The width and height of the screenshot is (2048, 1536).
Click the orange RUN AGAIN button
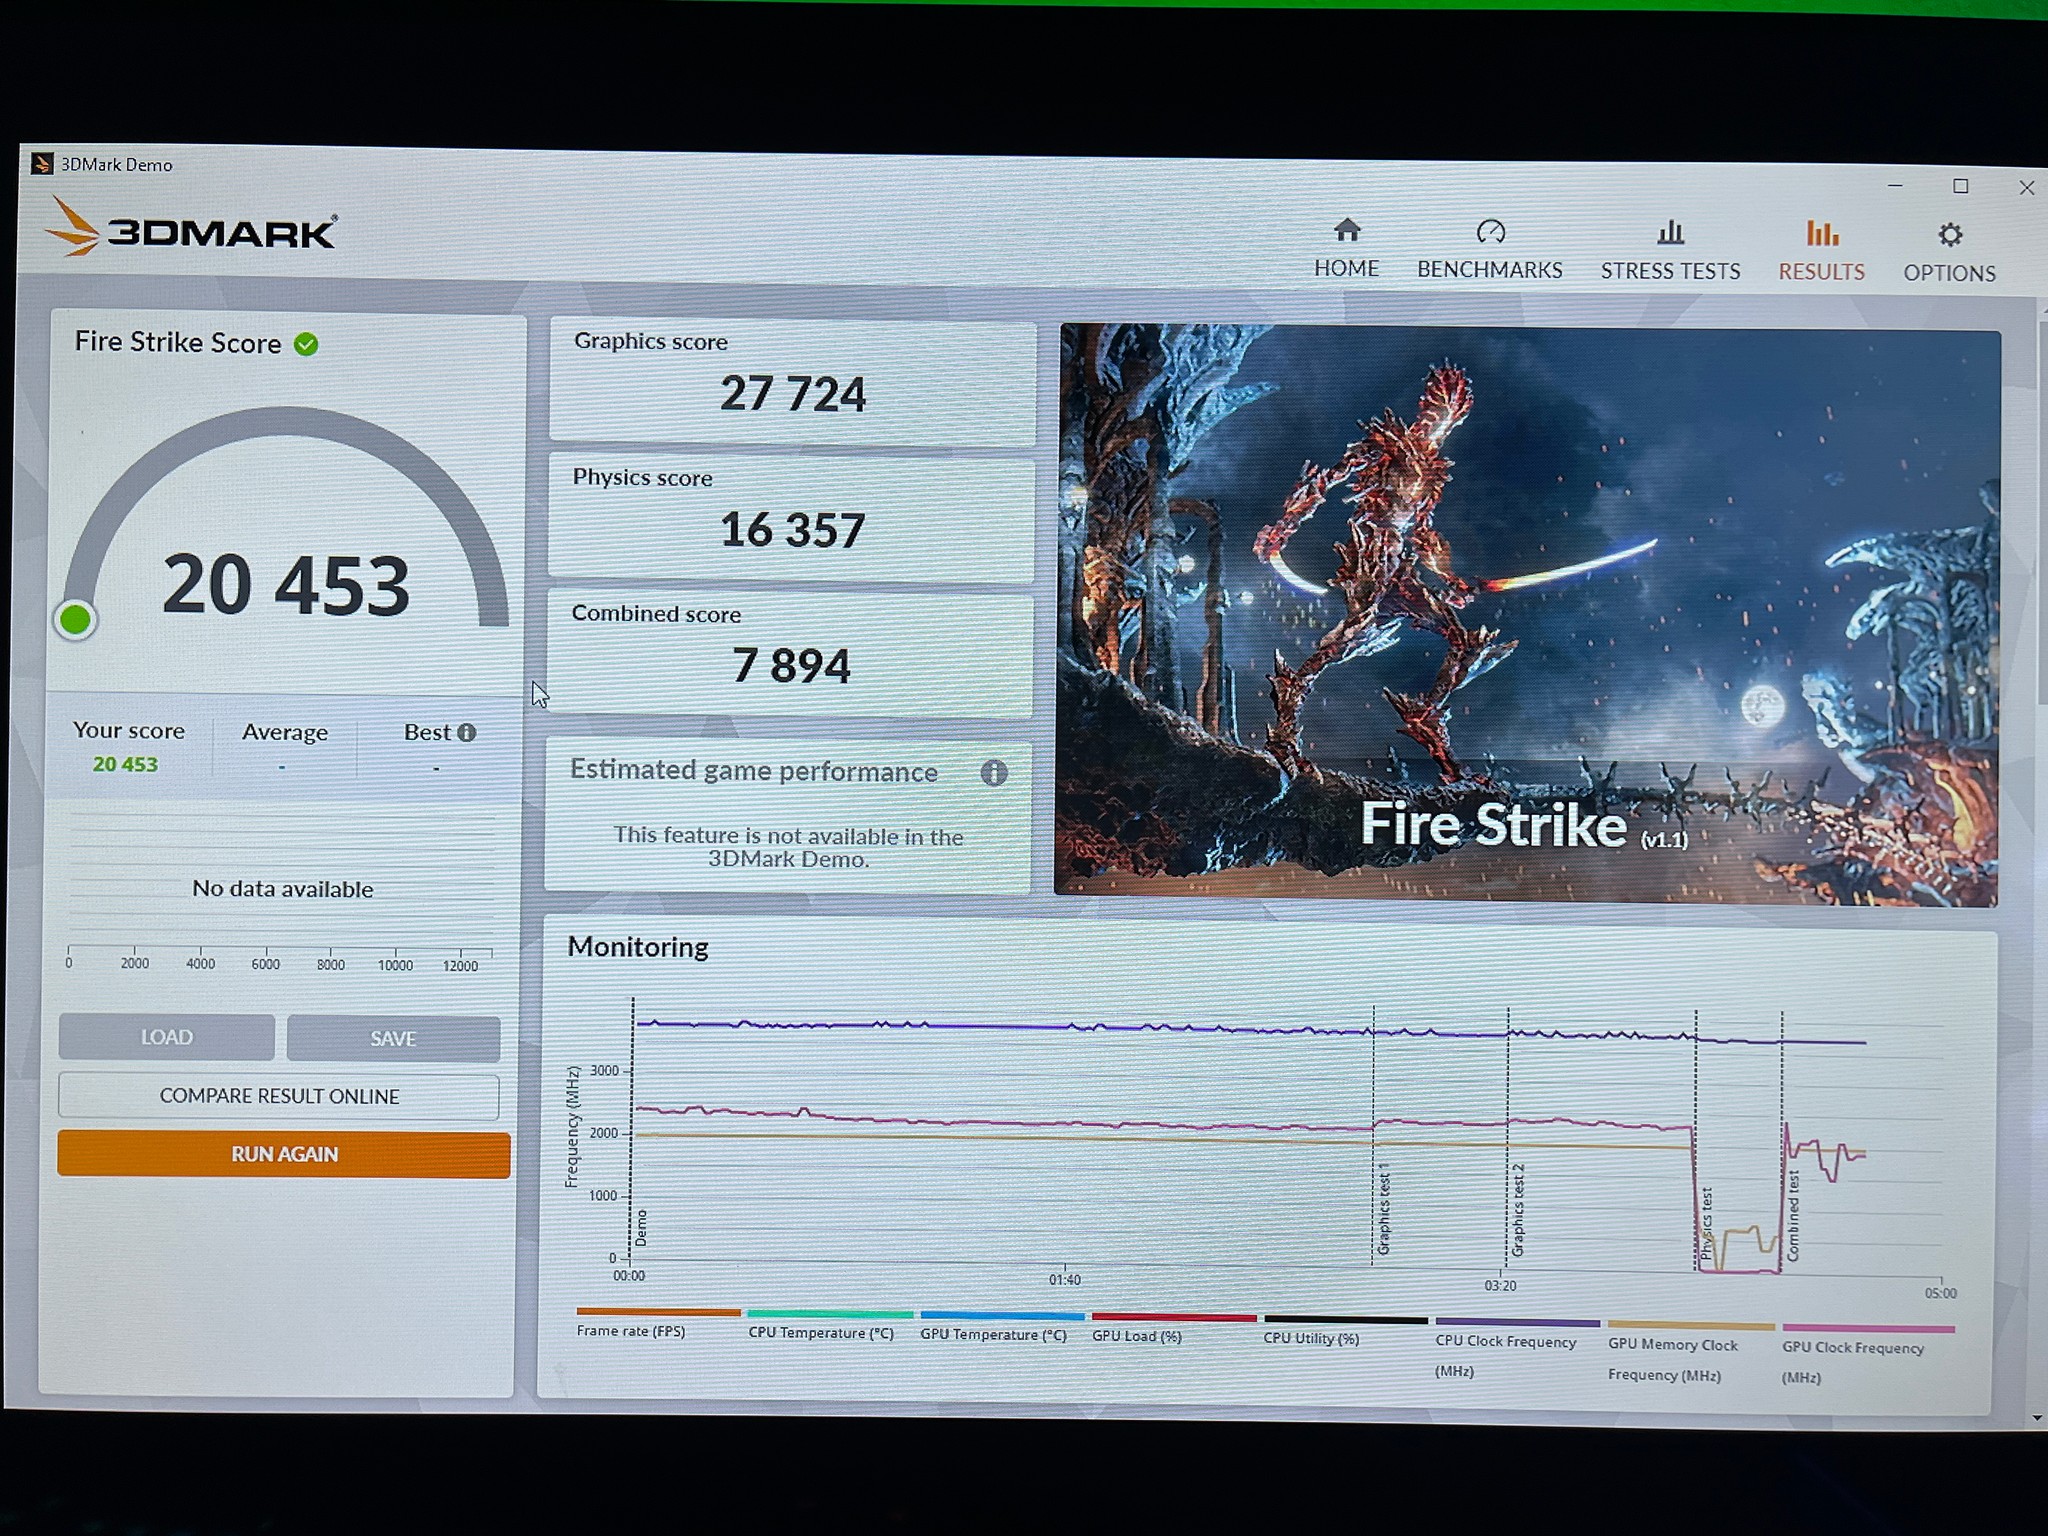tap(284, 1154)
